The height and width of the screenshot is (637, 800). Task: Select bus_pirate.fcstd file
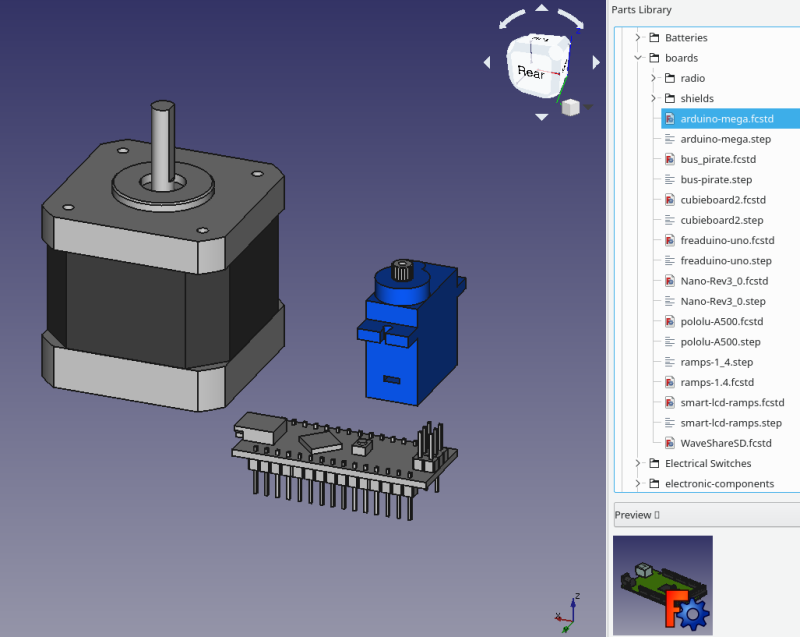click(718, 159)
